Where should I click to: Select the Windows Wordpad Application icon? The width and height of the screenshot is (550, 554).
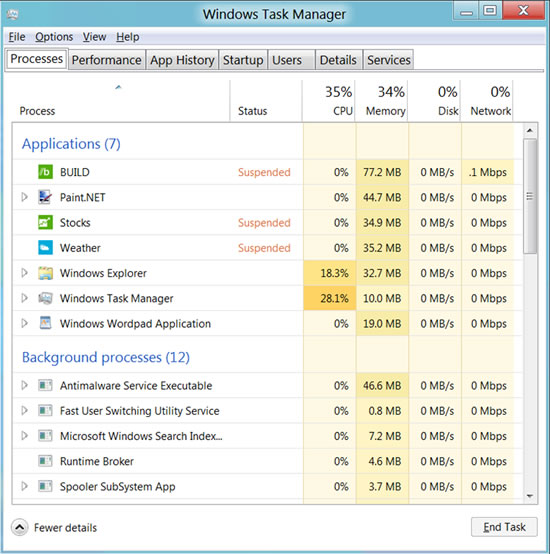tap(45, 323)
